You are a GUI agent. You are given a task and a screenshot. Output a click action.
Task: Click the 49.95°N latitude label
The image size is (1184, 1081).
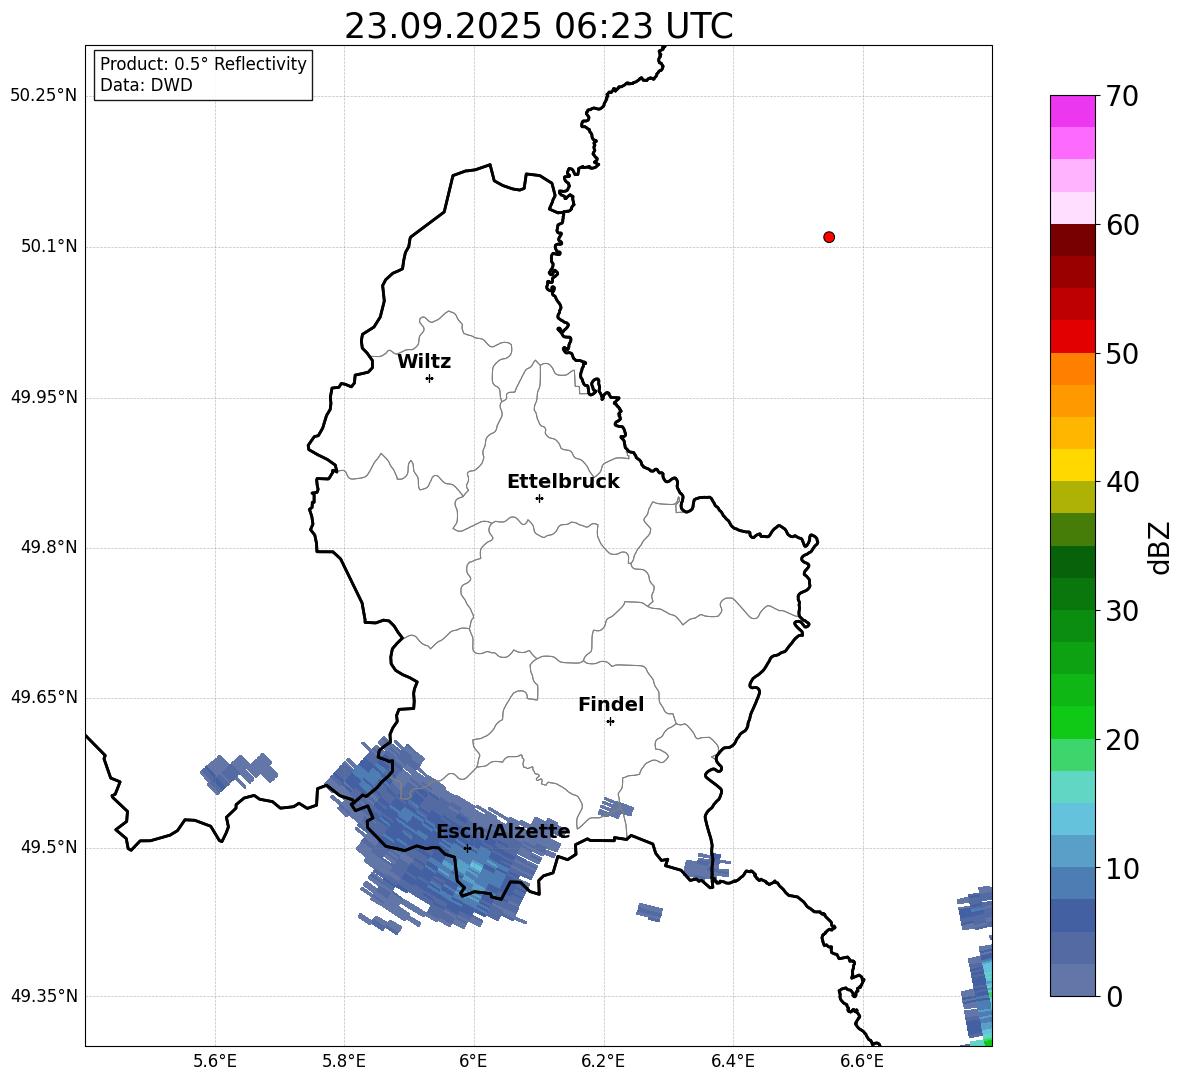coord(44,397)
